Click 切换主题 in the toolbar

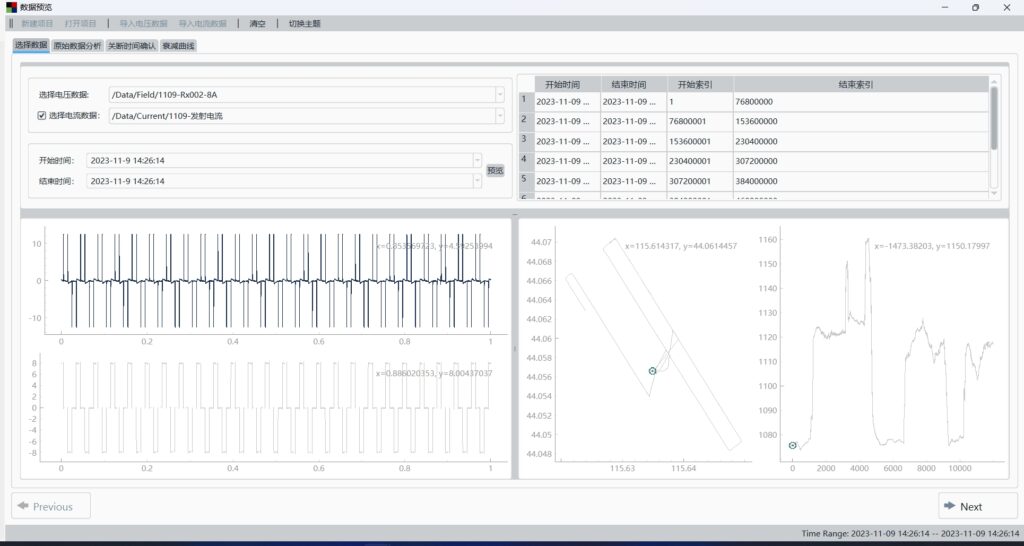pos(304,23)
